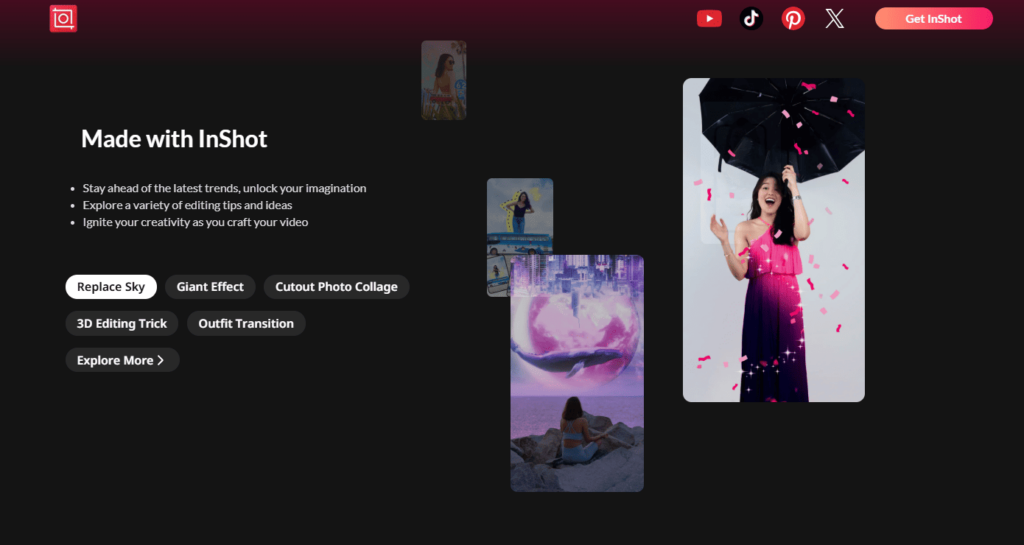
Task: Click the text 'Stay ahead of the latest trends, unlock your imagination'
Action: click(224, 188)
